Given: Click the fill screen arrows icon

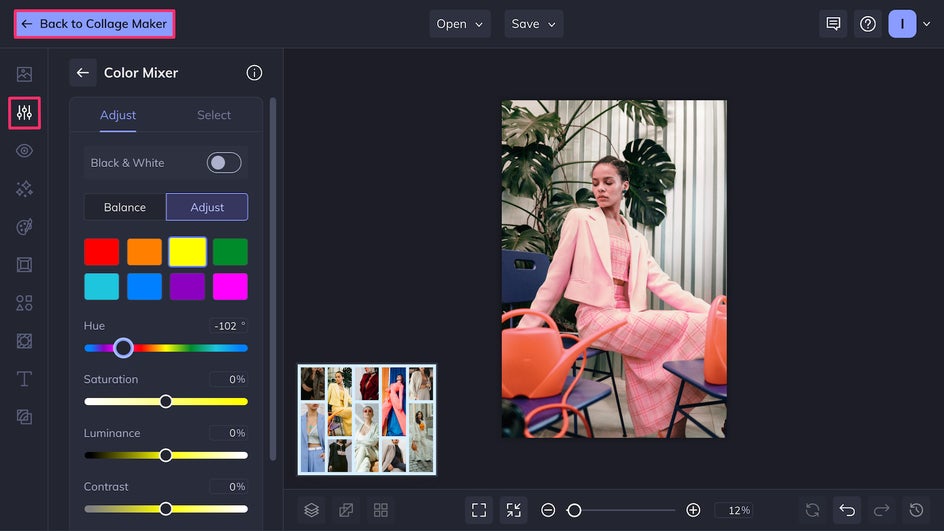Looking at the screenshot, I should point(514,511).
